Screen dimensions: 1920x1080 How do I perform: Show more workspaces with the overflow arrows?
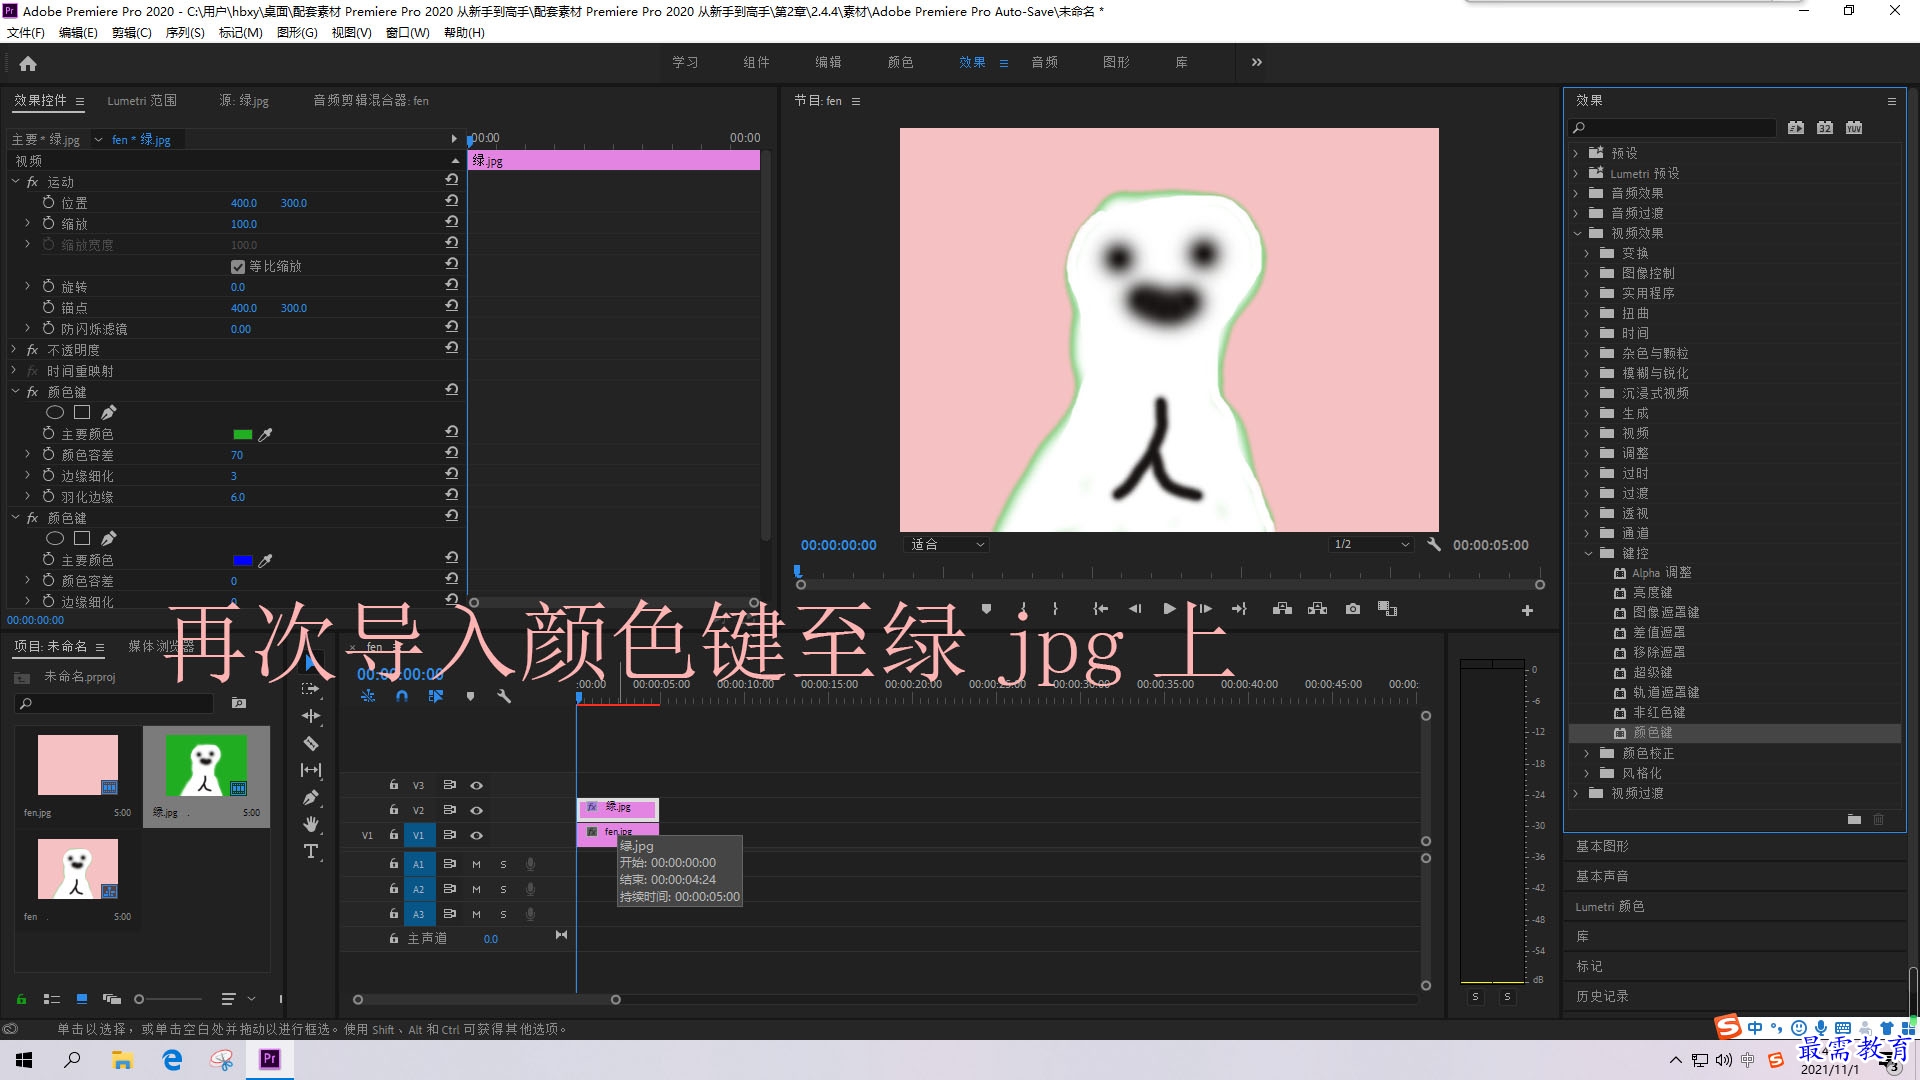[x=1257, y=62]
